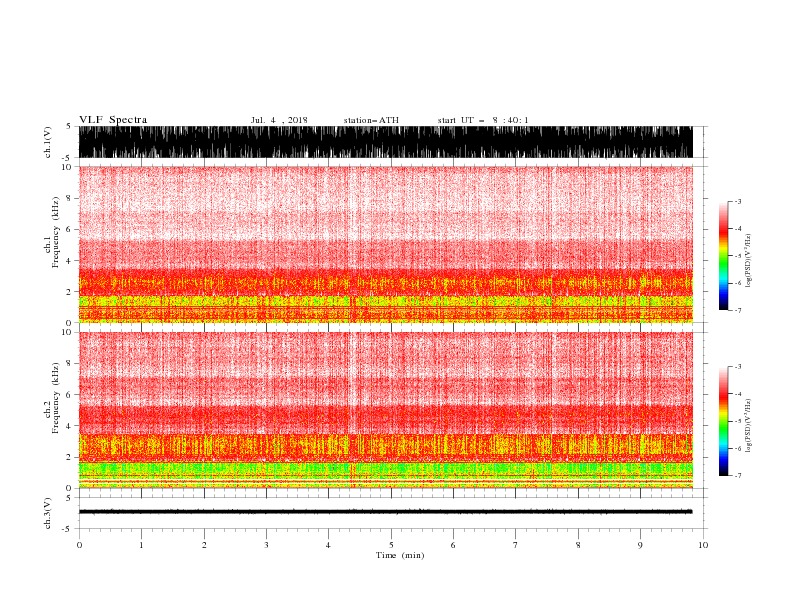Select the ch.2 spectrogram panel
Image resolution: width=792 pixels, height=612 pixels.
tap(386, 410)
